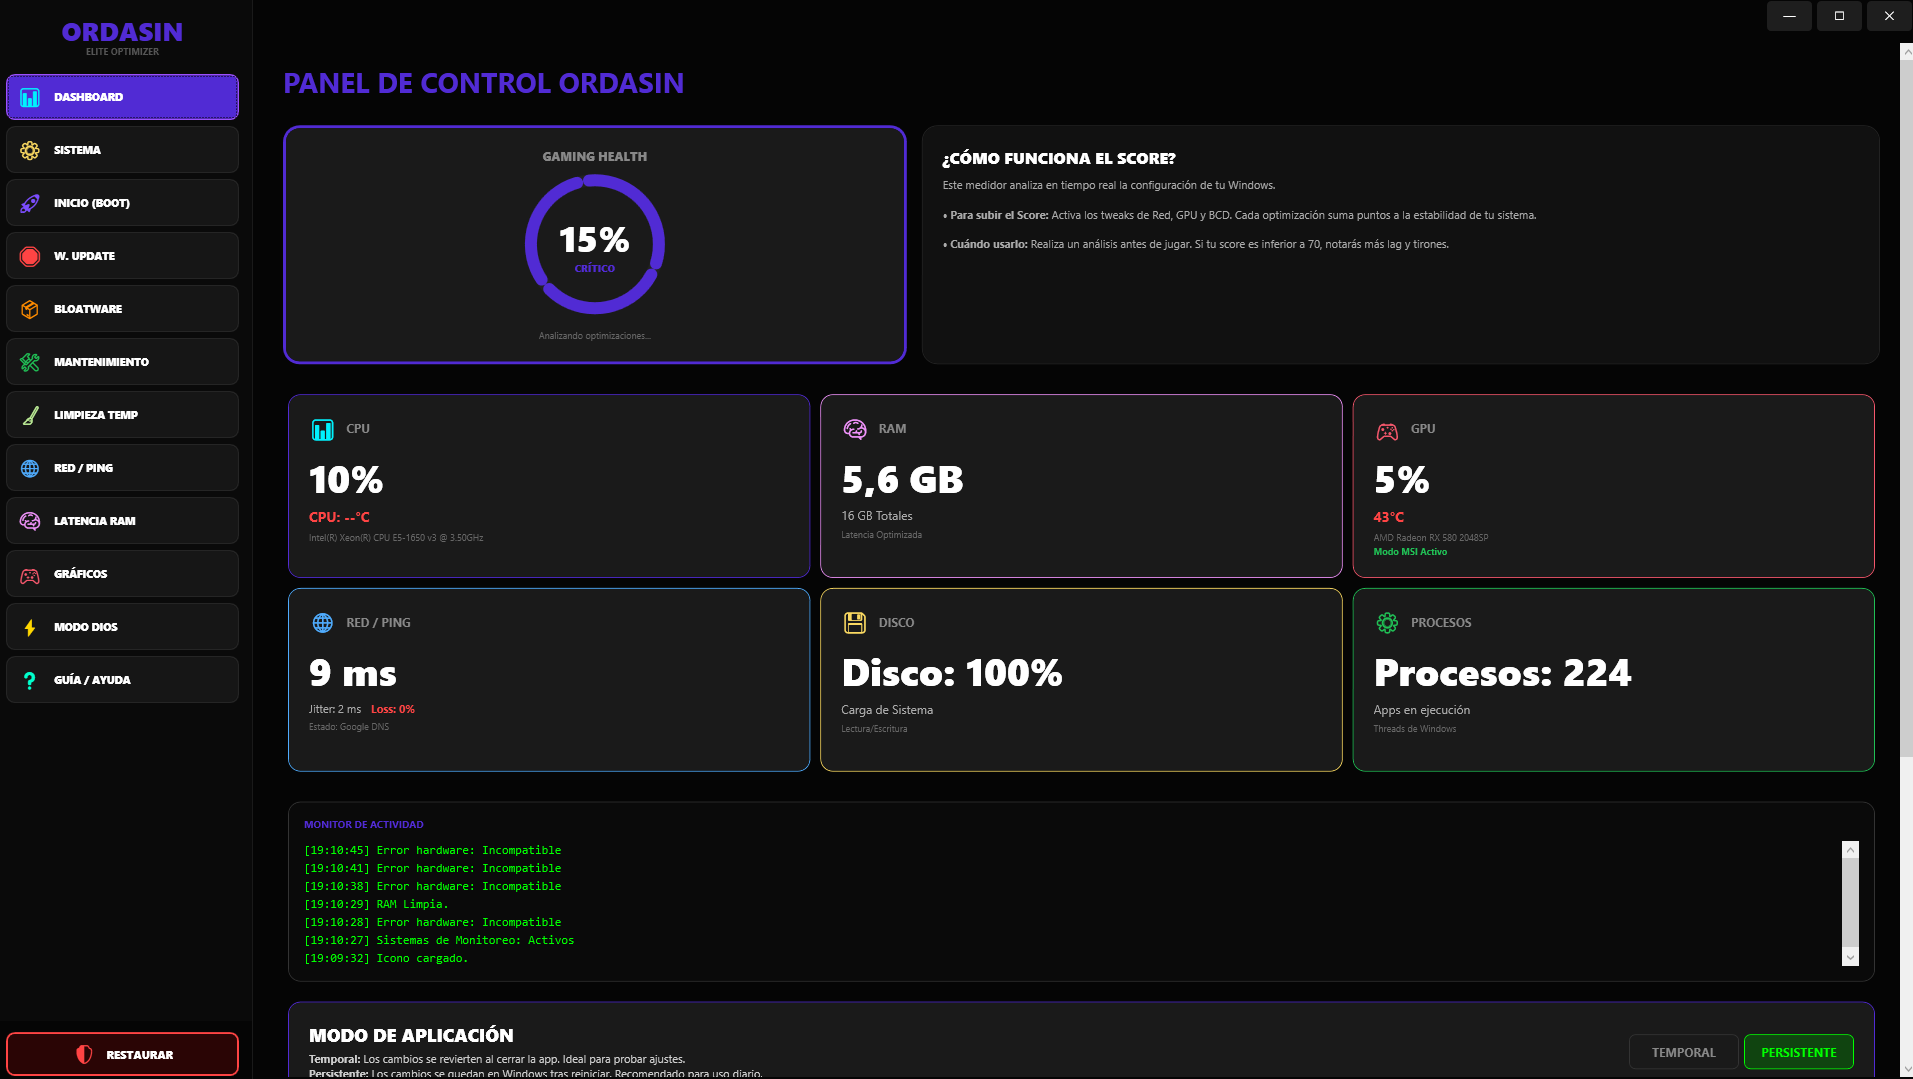This screenshot has width=1913, height=1079.
Task: Select the Dashboard icon in the sidebar
Action: [28, 97]
